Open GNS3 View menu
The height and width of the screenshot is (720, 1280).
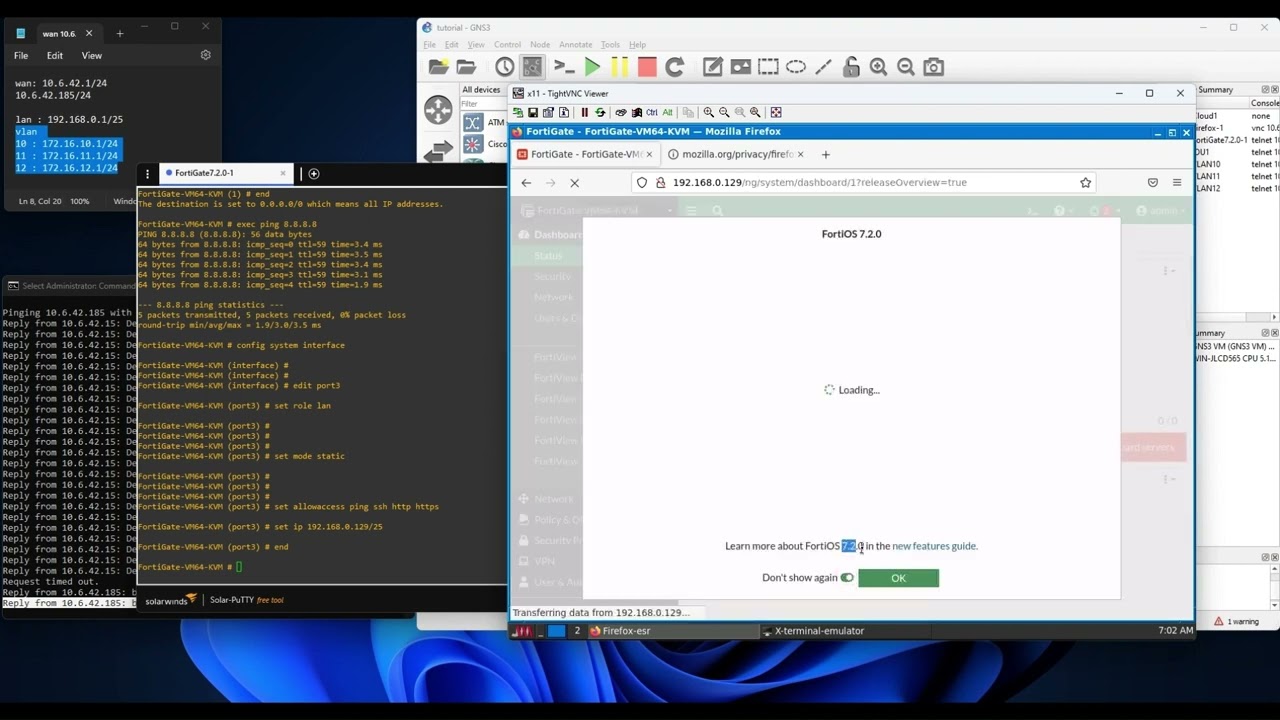coord(476,45)
